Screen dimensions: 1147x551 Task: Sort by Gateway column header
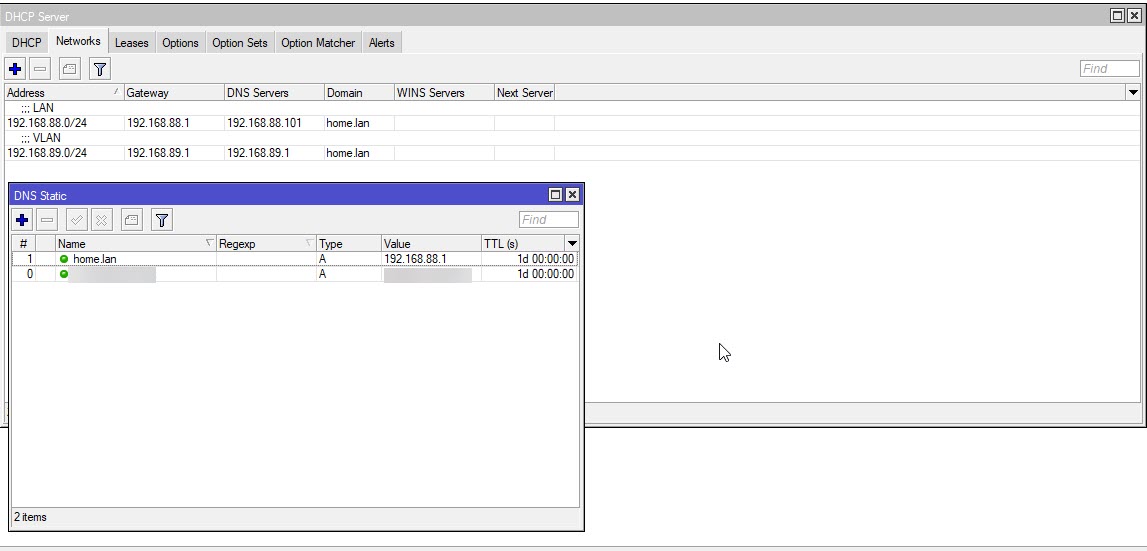pos(174,93)
